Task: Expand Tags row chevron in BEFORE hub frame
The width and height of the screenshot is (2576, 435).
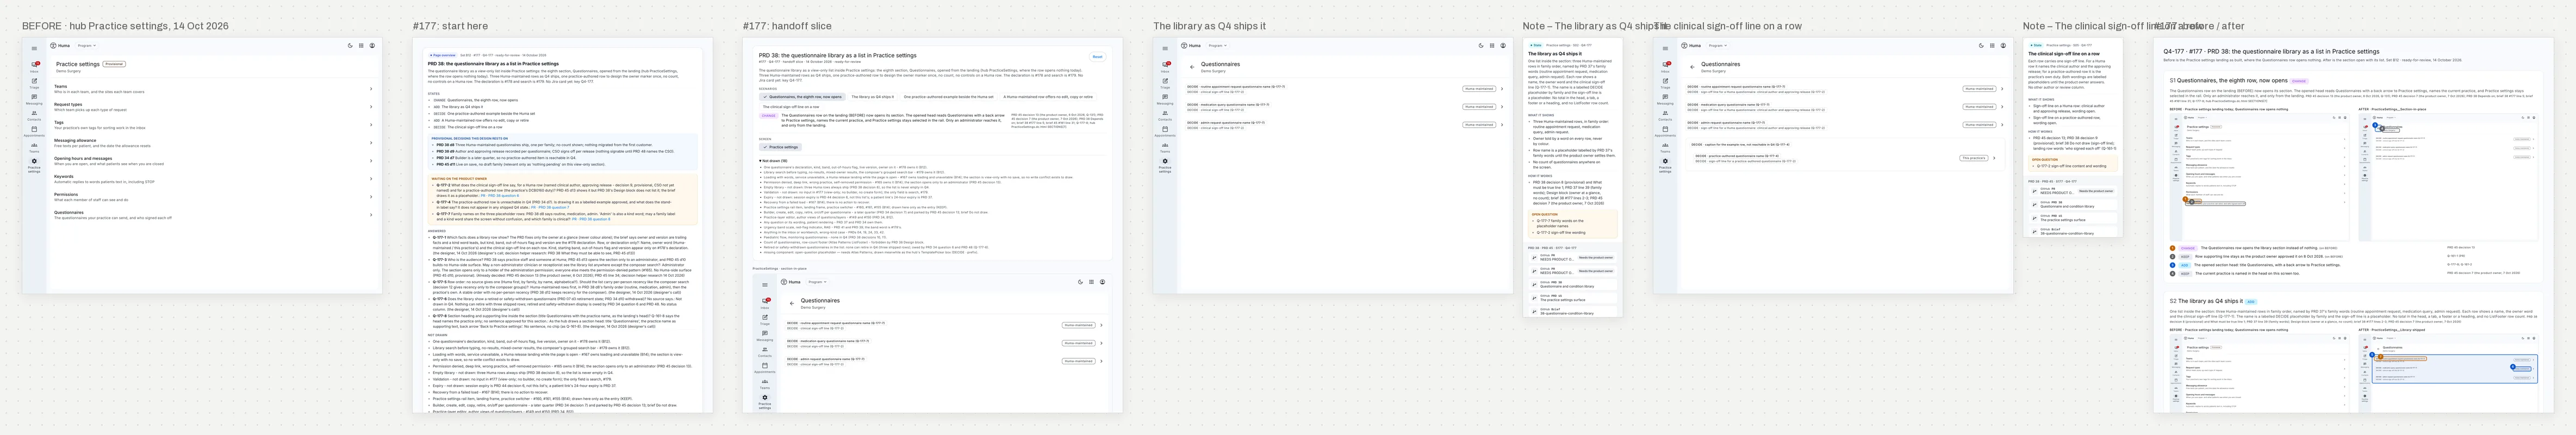Action: (x=371, y=125)
